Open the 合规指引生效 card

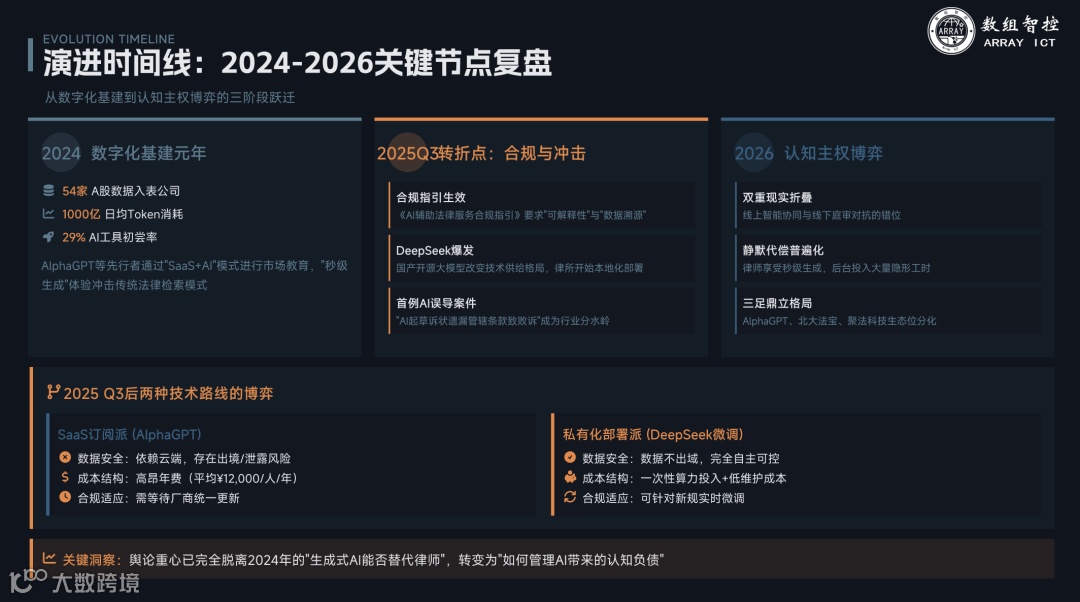pyautogui.click(x=541, y=205)
